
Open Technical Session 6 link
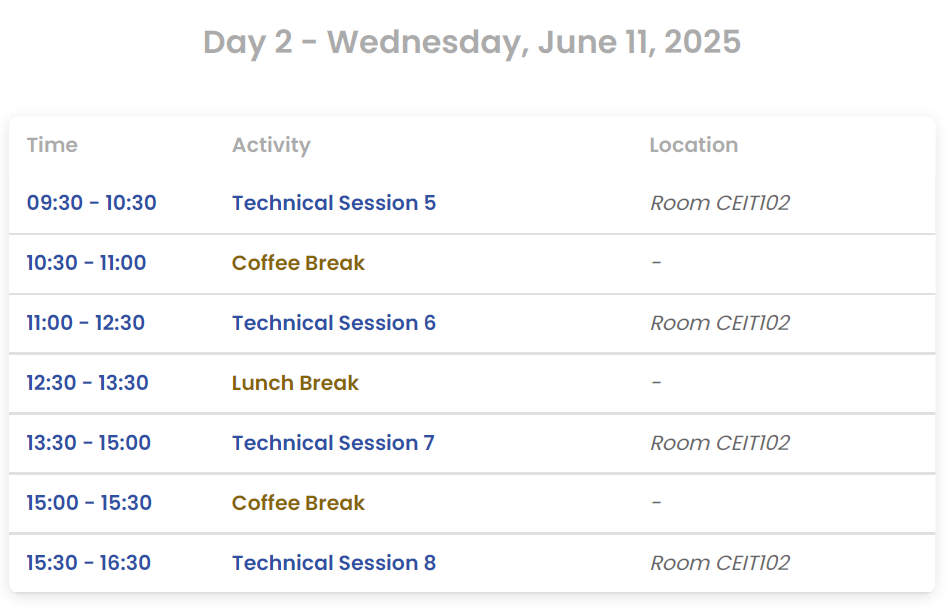[x=333, y=323]
